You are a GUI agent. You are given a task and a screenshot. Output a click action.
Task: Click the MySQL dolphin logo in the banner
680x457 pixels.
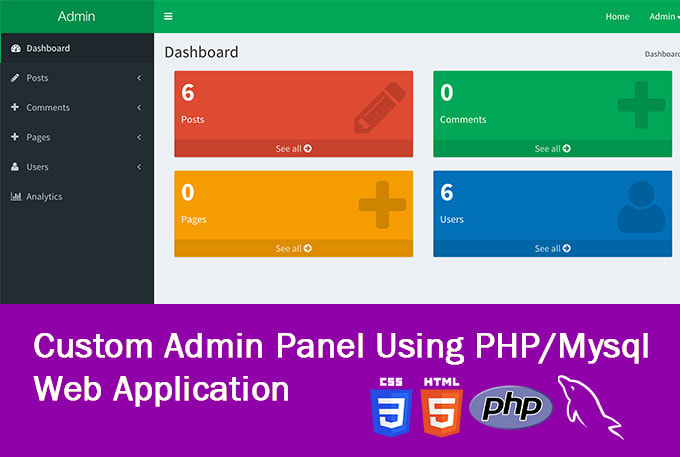coord(591,407)
